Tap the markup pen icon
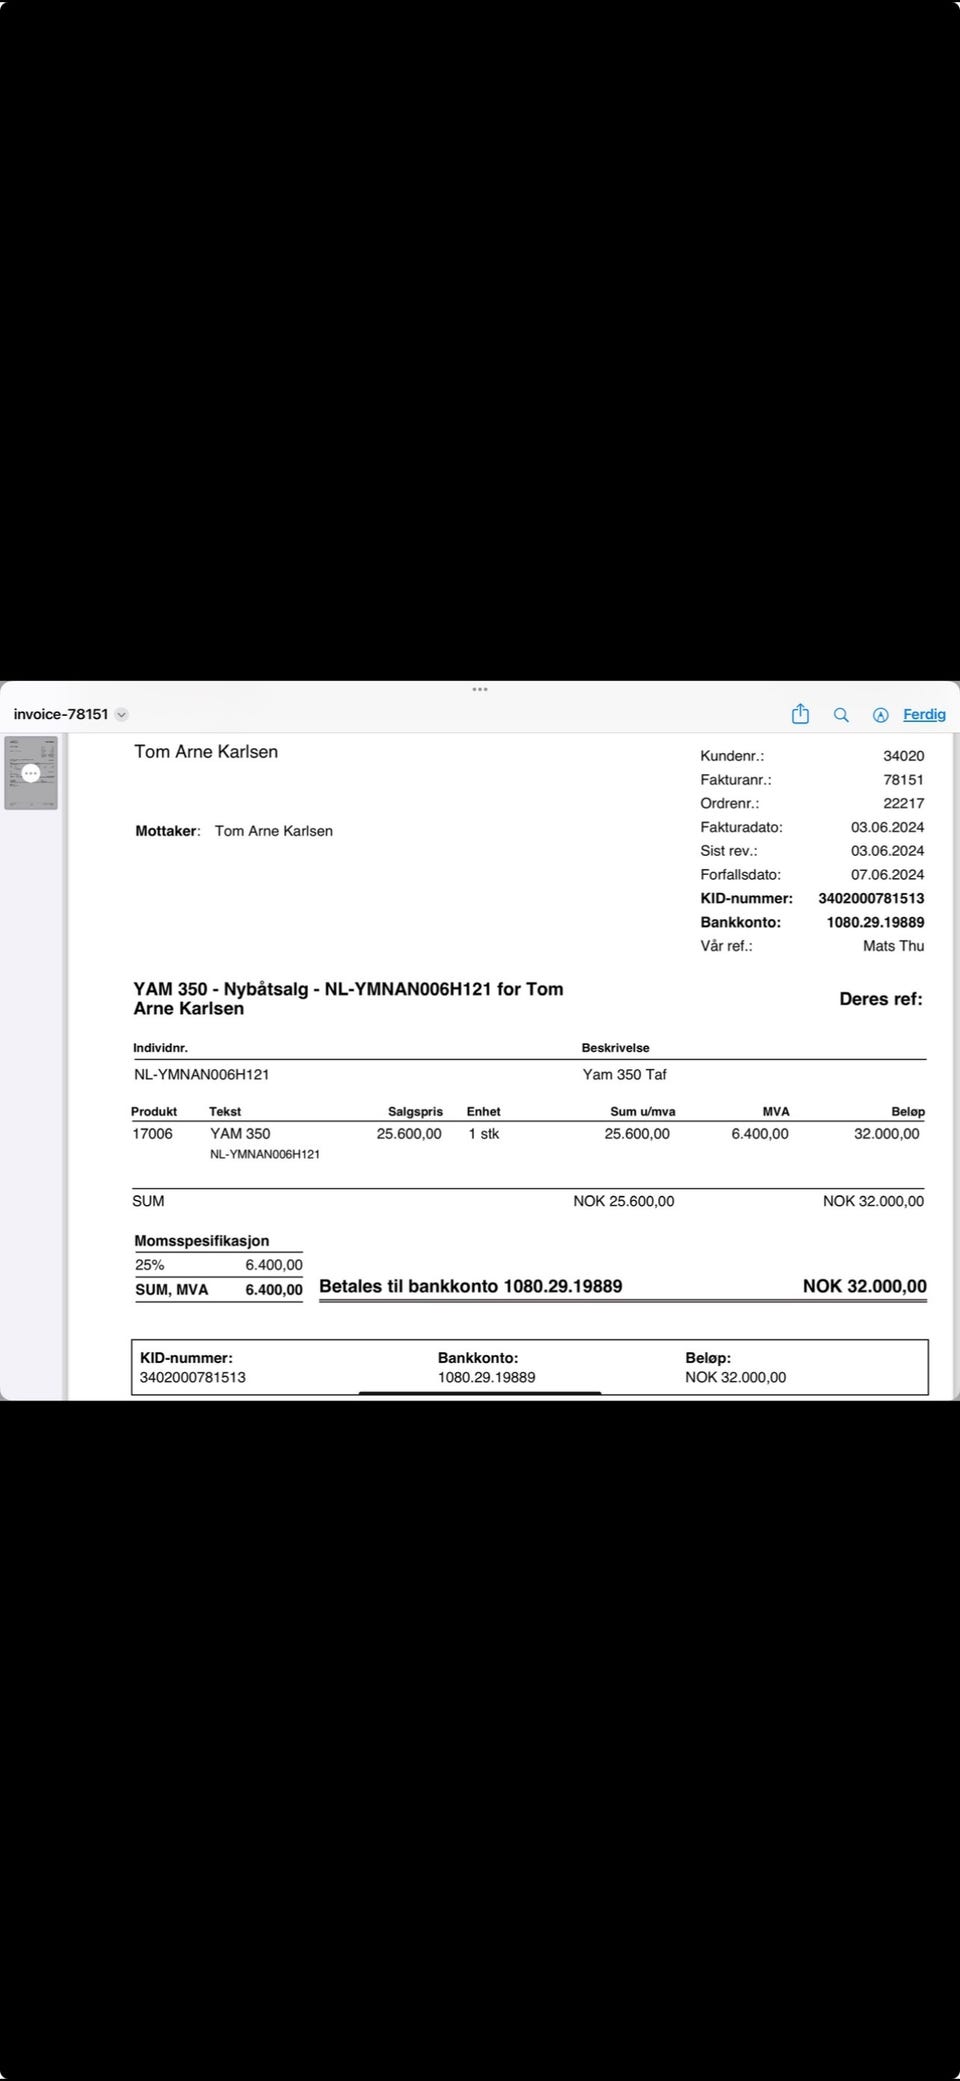Viewport: 960px width, 2081px height. pyautogui.click(x=881, y=715)
